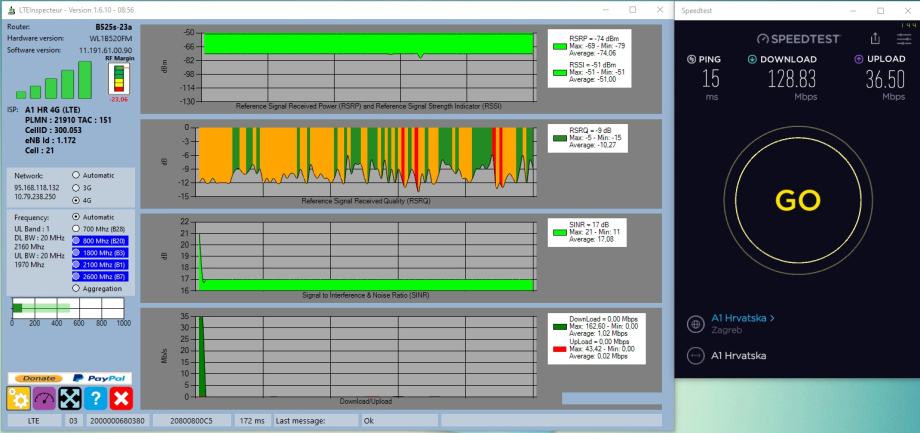Click the purple speedometer icon
Image resolution: width=920 pixels, height=433 pixels.
tap(45, 399)
